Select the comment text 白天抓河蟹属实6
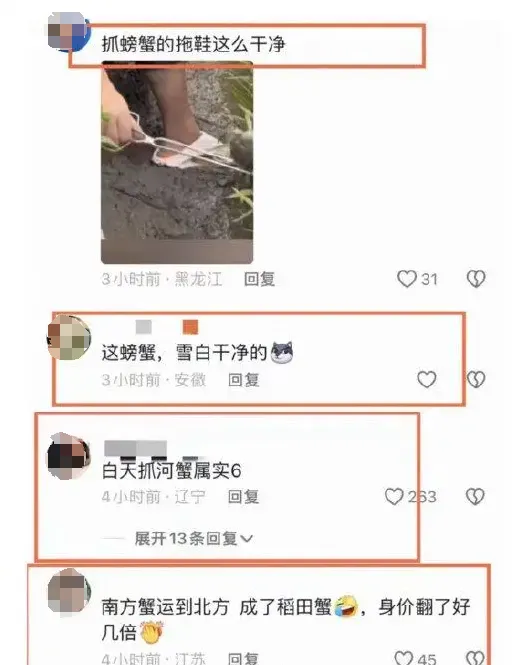 coord(171,471)
